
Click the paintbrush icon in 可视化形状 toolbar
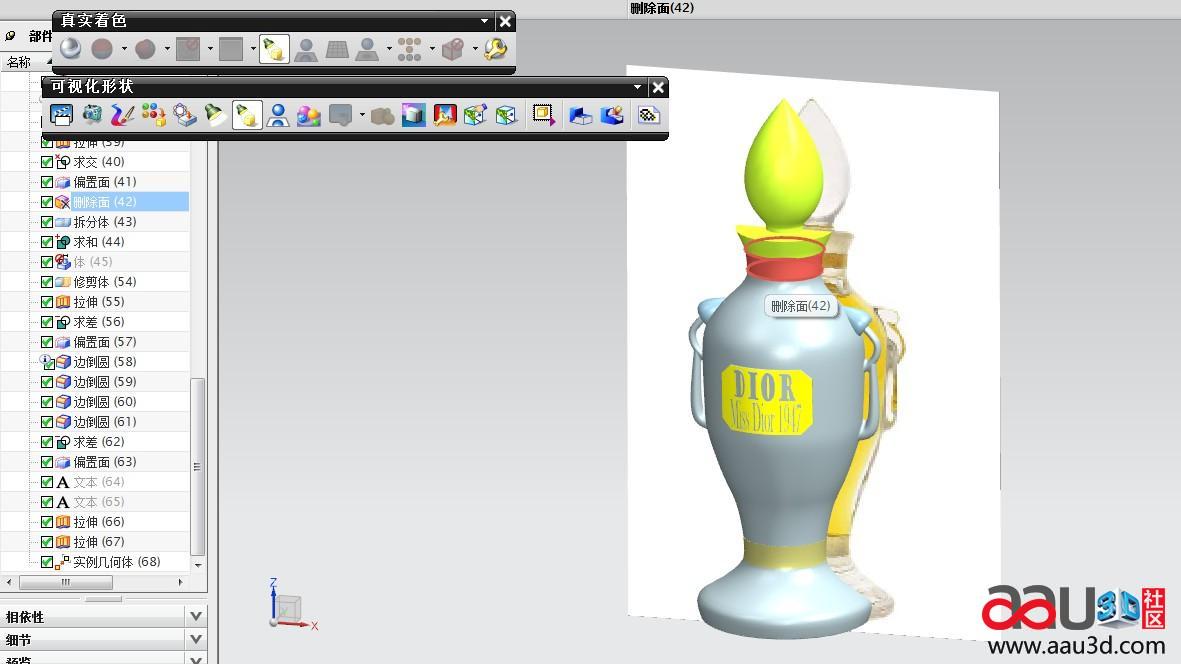[123, 116]
